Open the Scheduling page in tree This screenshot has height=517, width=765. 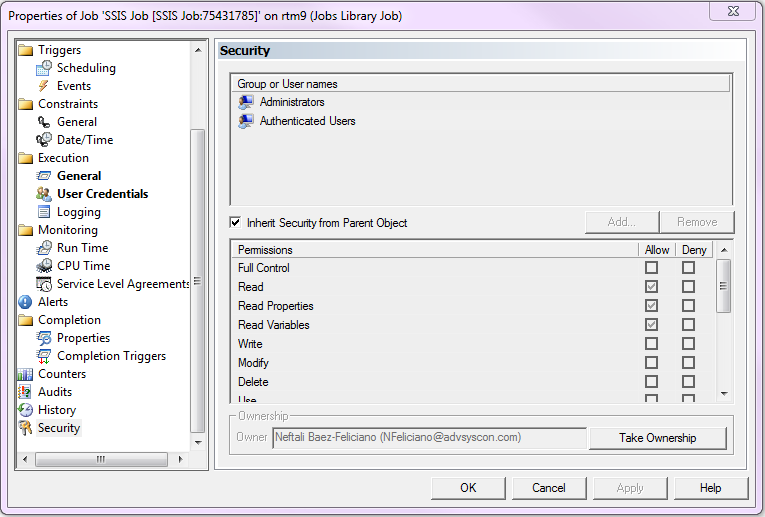86,68
